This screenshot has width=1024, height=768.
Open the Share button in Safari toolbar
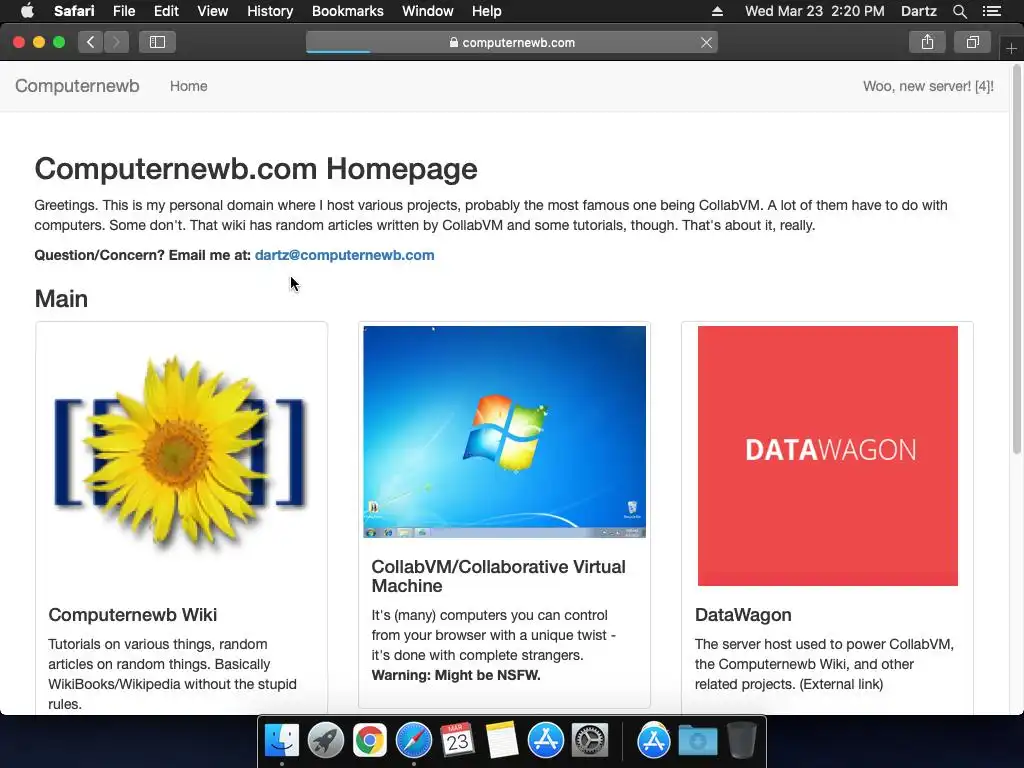[927, 42]
